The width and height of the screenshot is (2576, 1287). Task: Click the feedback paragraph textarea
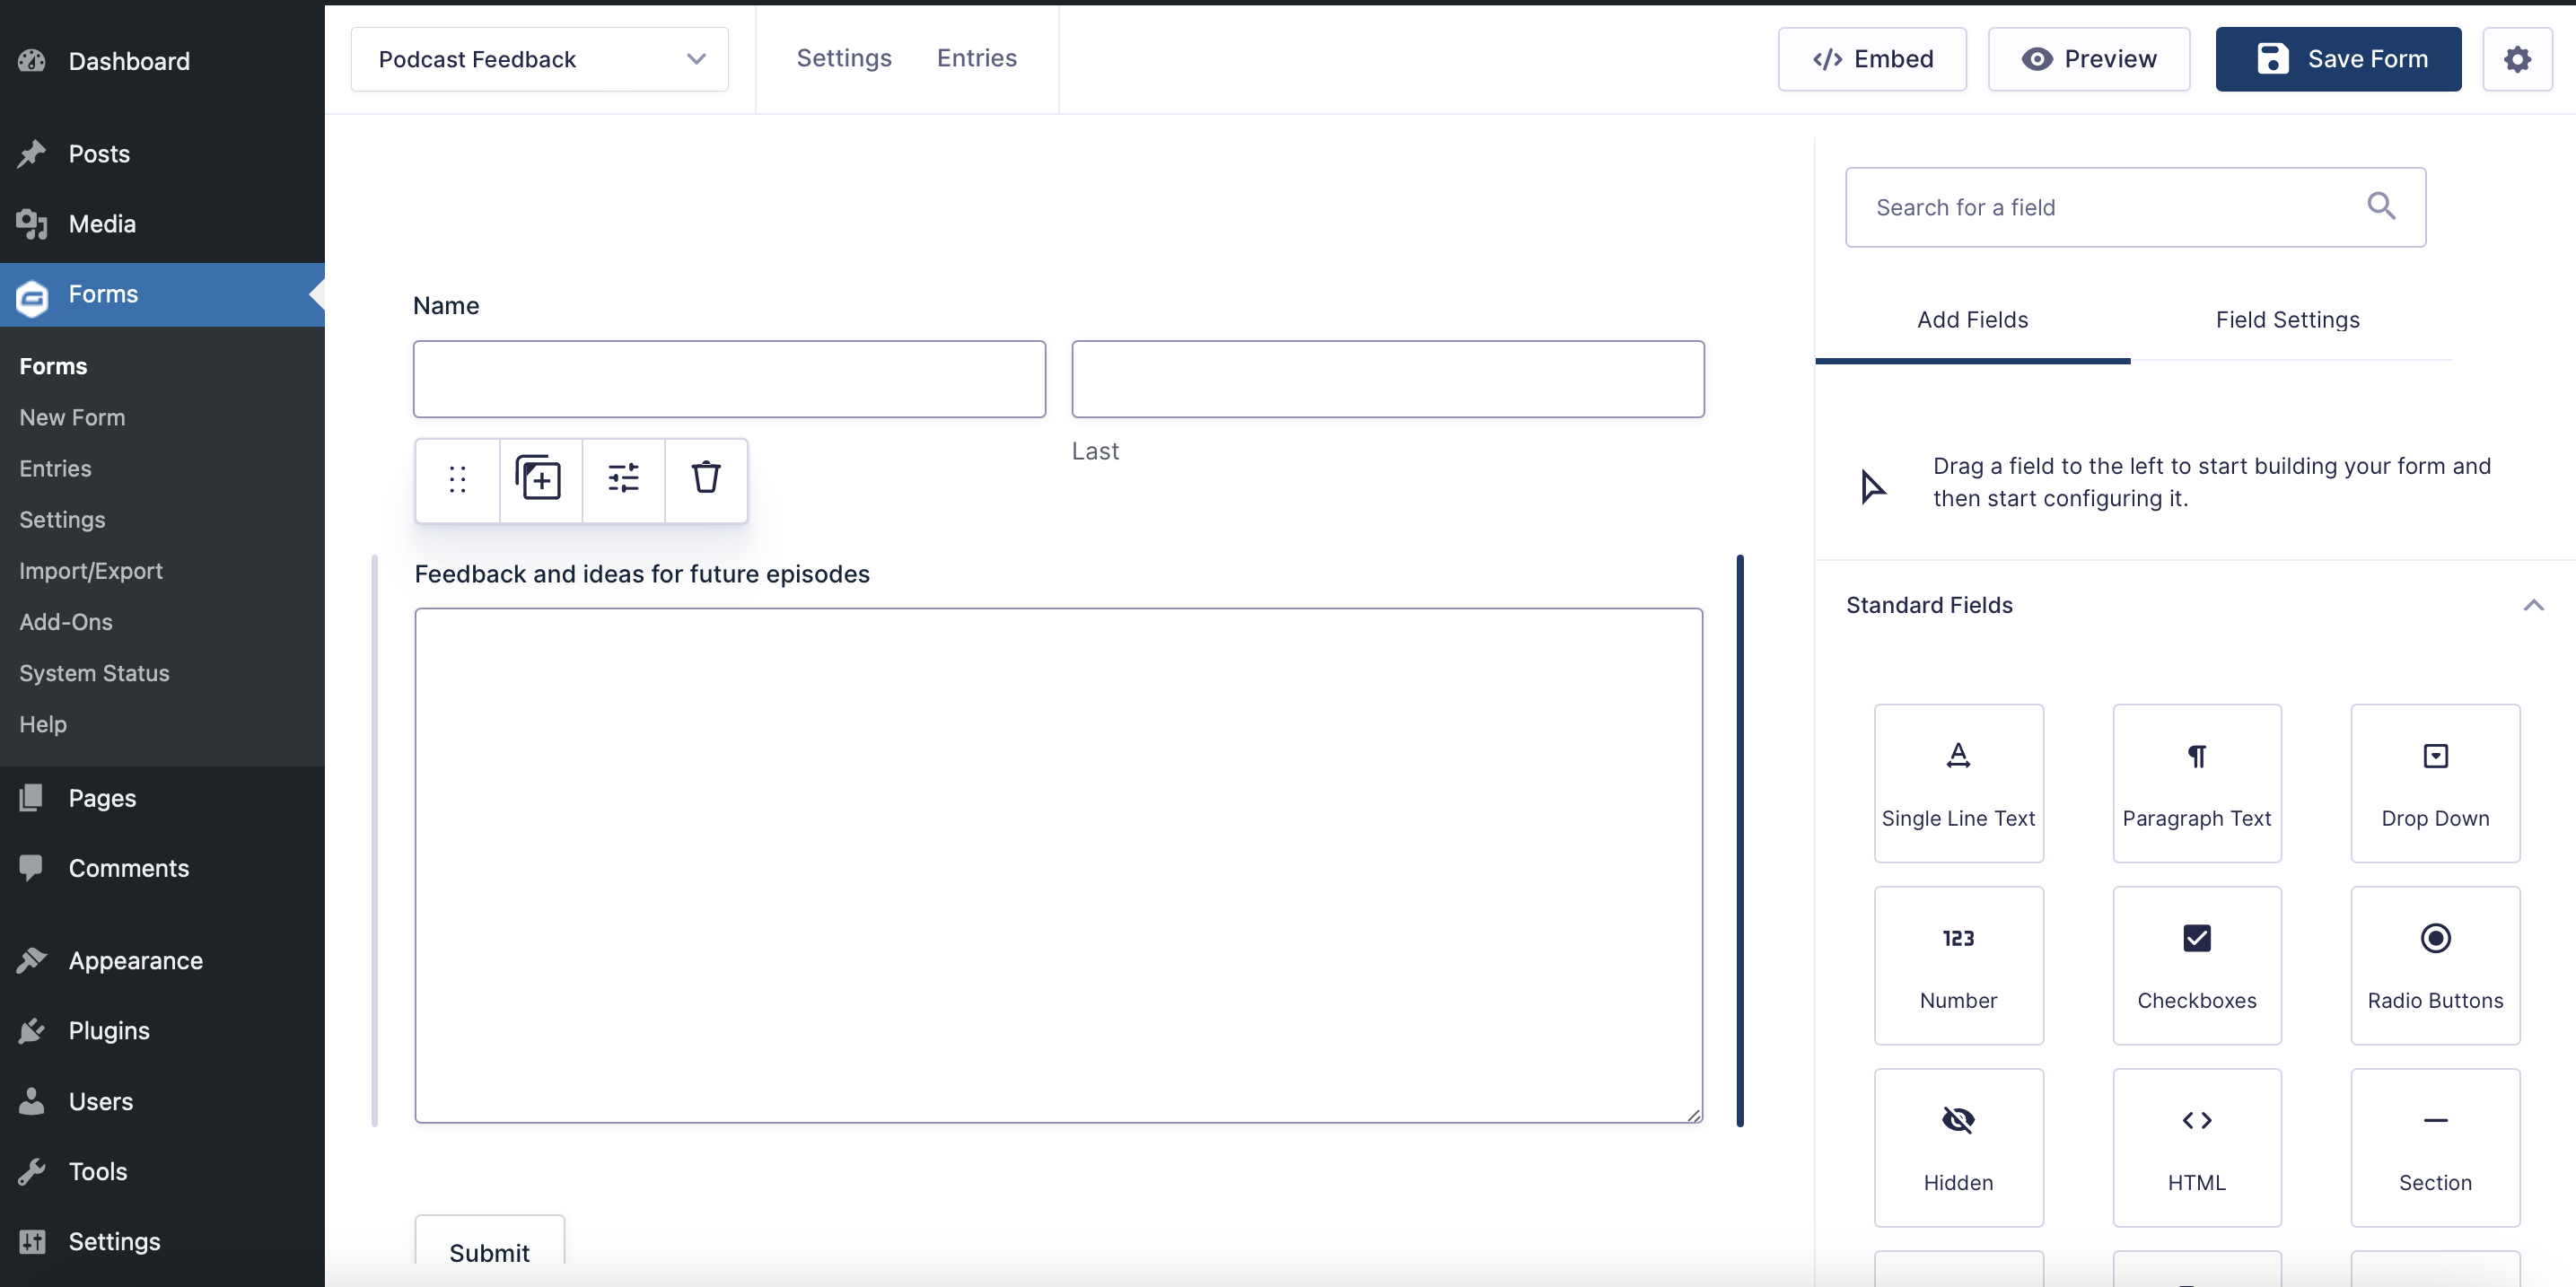pos(1058,865)
